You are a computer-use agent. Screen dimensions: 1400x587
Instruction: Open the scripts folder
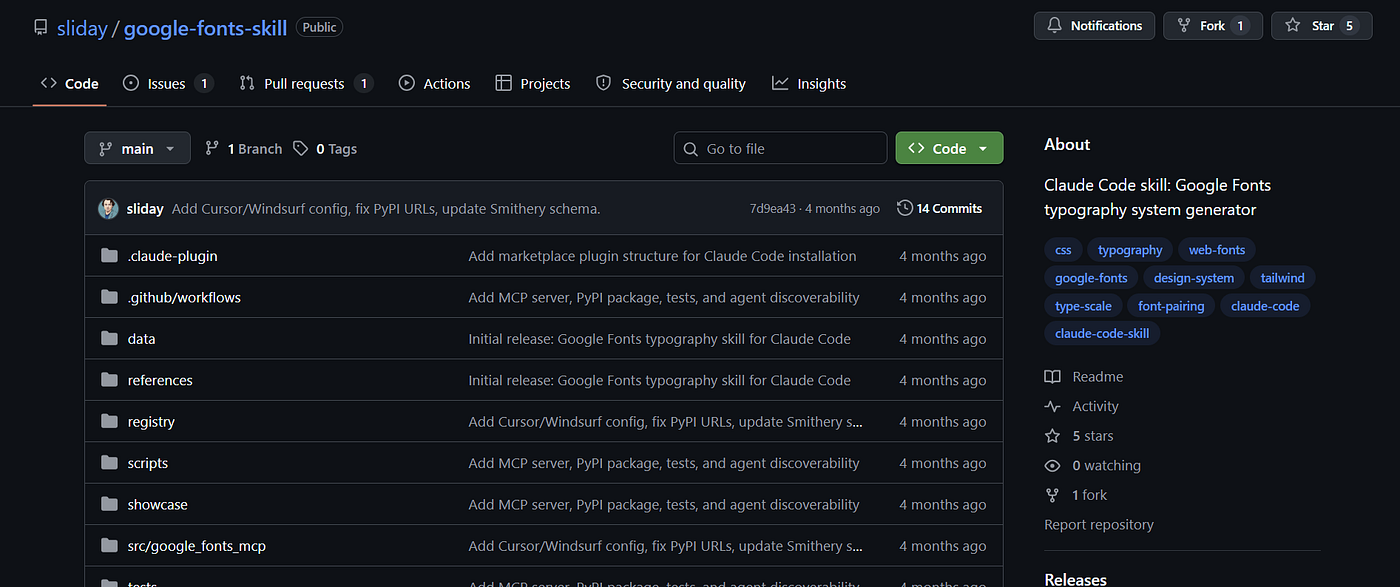148,463
